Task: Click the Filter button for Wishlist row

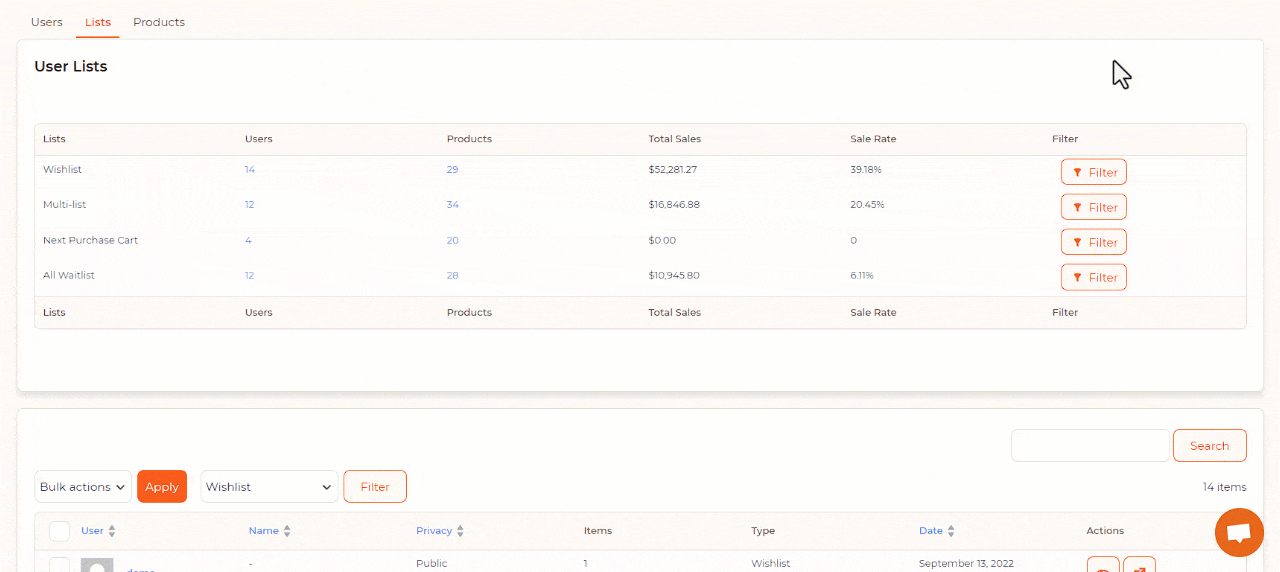Action: [x=1093, y=172]
